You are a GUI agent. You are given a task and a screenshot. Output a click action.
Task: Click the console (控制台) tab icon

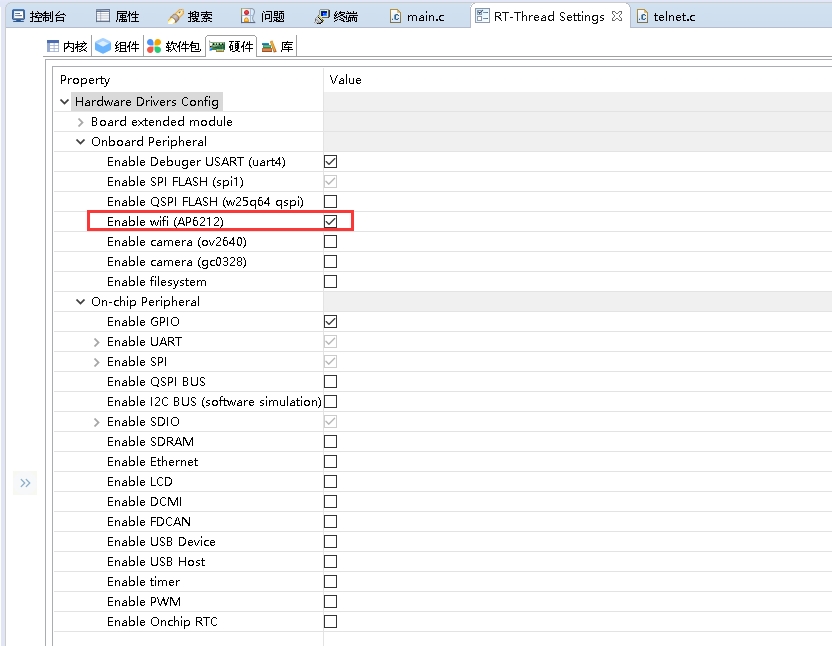tap(17, 16)
